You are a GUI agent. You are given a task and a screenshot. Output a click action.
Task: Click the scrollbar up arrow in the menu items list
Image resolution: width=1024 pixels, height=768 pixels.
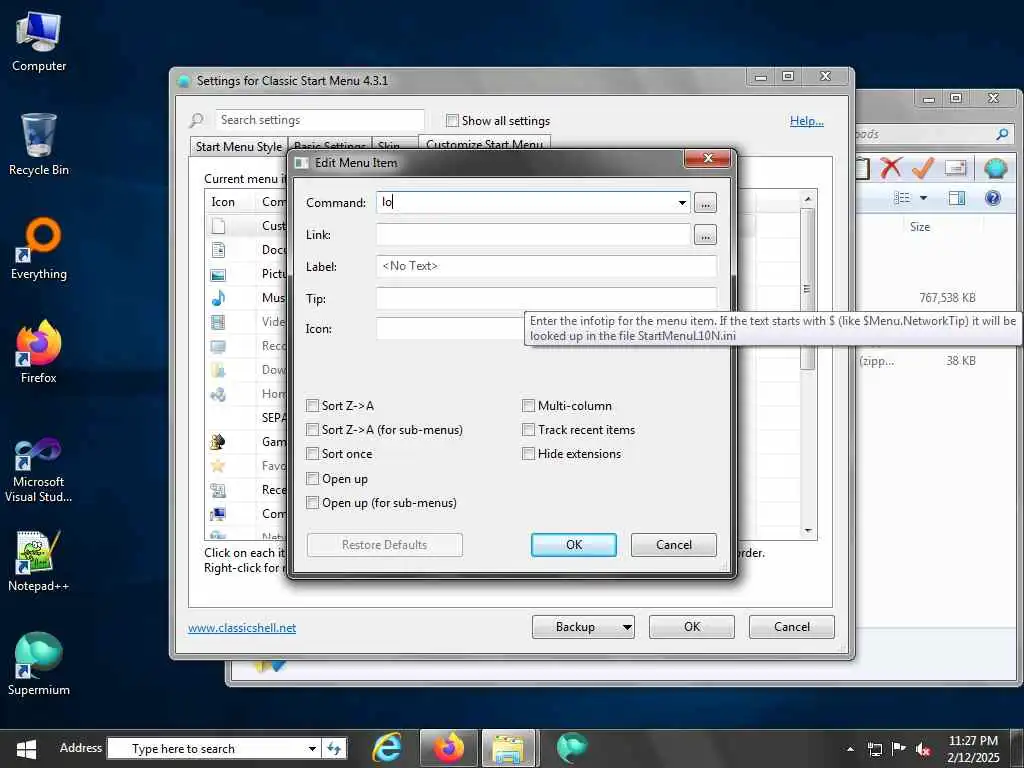coord(808,198)
